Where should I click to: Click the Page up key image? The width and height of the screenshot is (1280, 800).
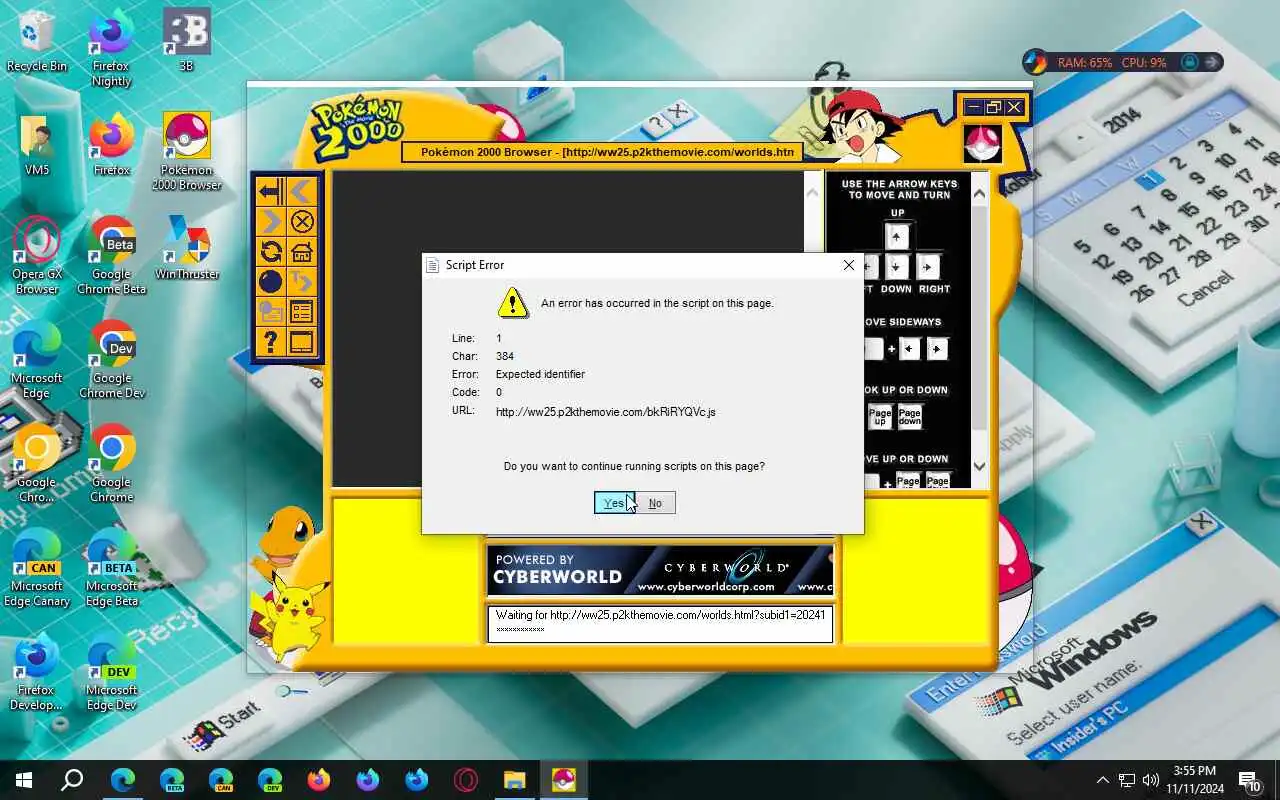tap(880, 416)
